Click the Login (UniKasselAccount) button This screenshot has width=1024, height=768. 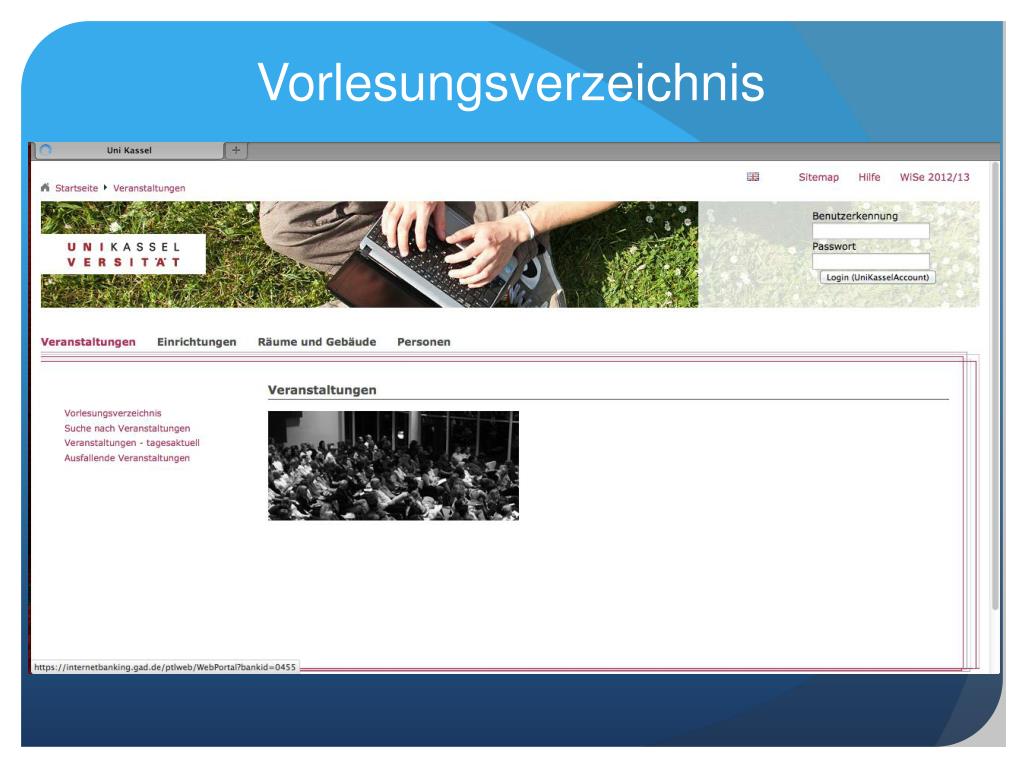[x=878, y=278]
